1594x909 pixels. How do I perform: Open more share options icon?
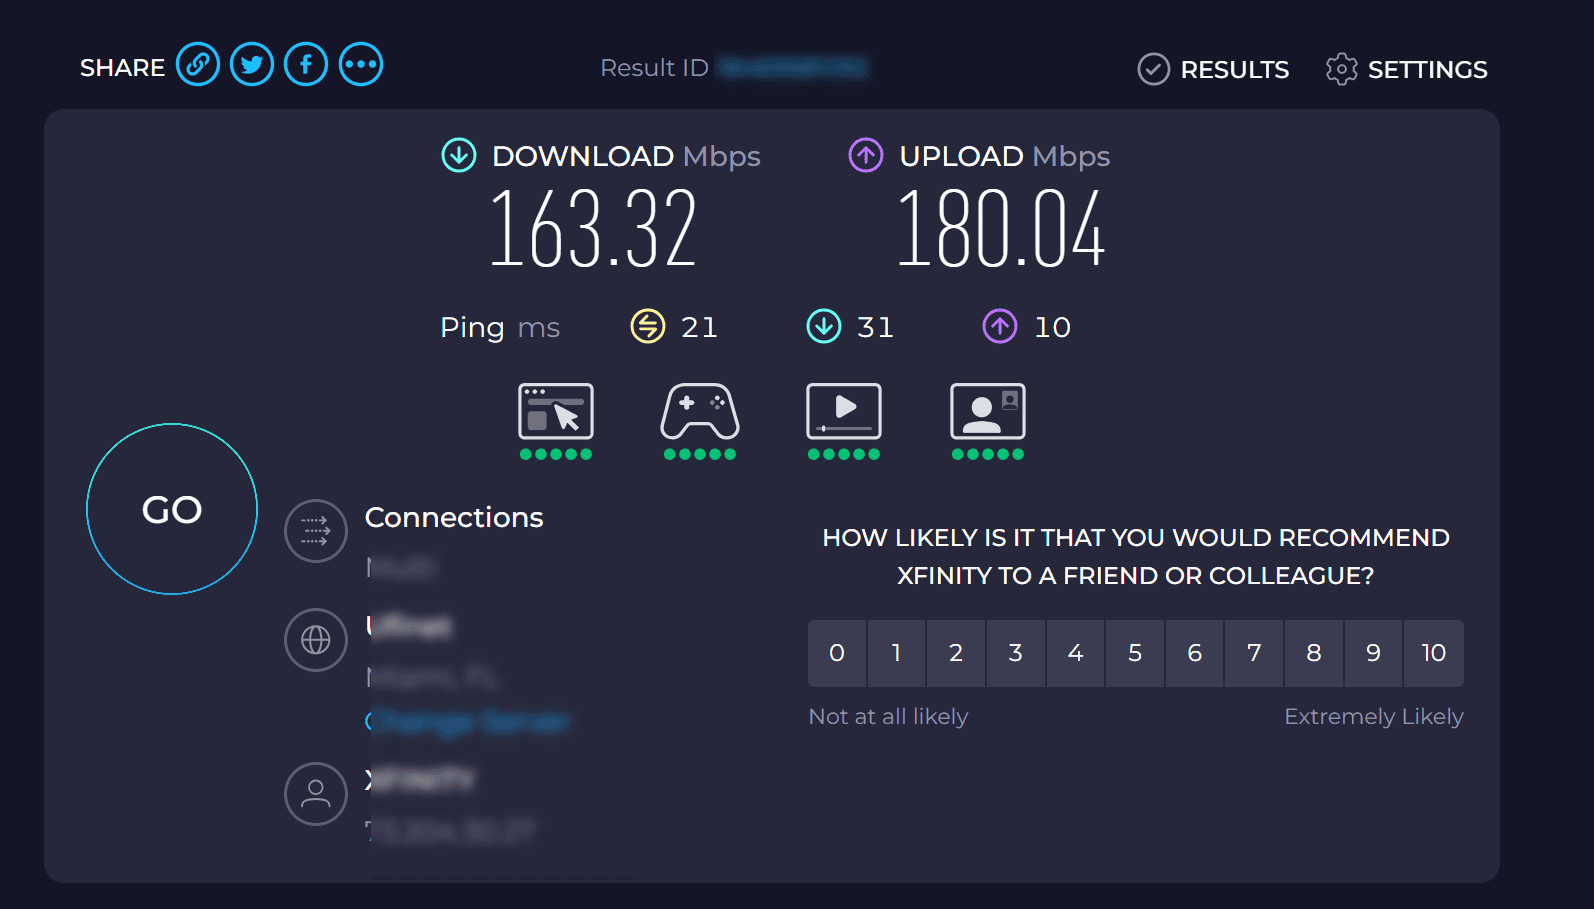coord(360,65)
